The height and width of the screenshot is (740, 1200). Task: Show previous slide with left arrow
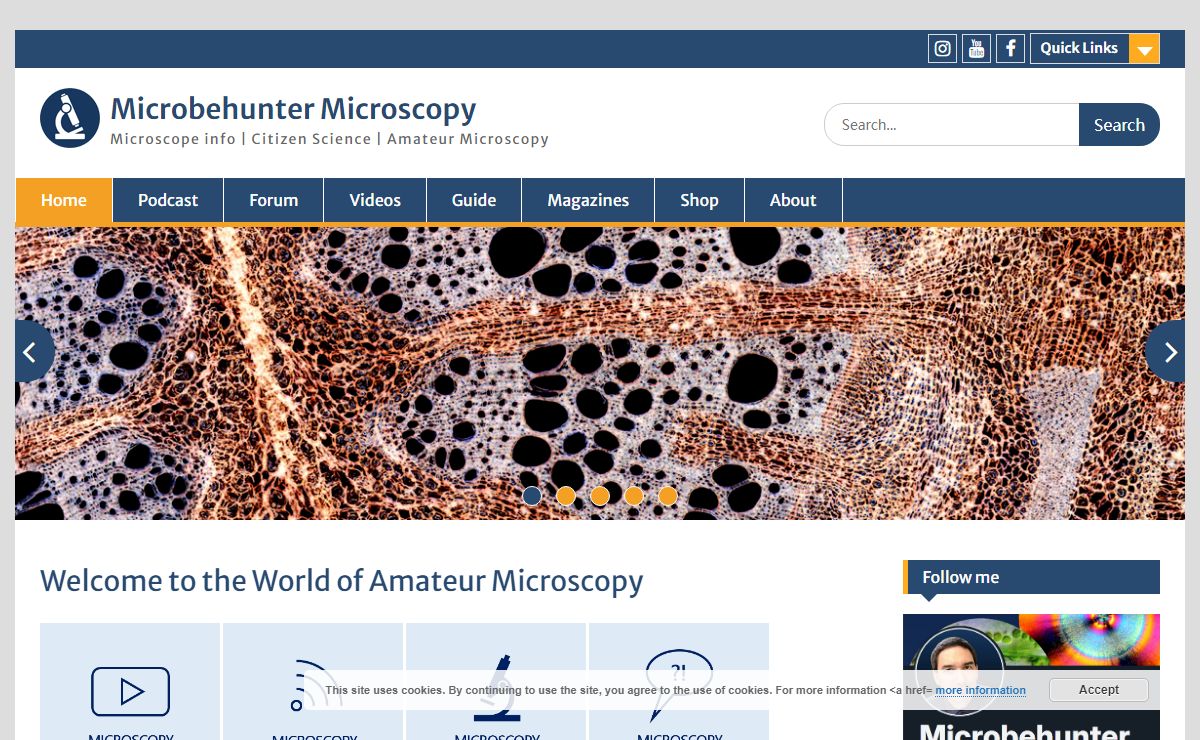(33, 351)
